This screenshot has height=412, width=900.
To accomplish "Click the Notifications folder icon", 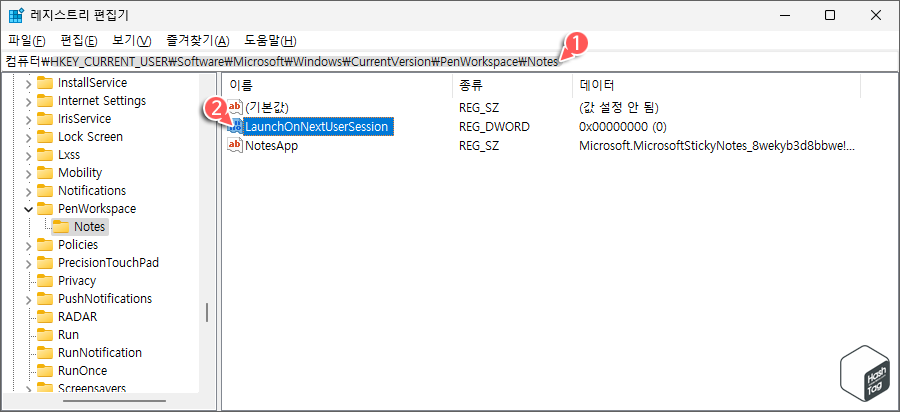I will [45, 191].
